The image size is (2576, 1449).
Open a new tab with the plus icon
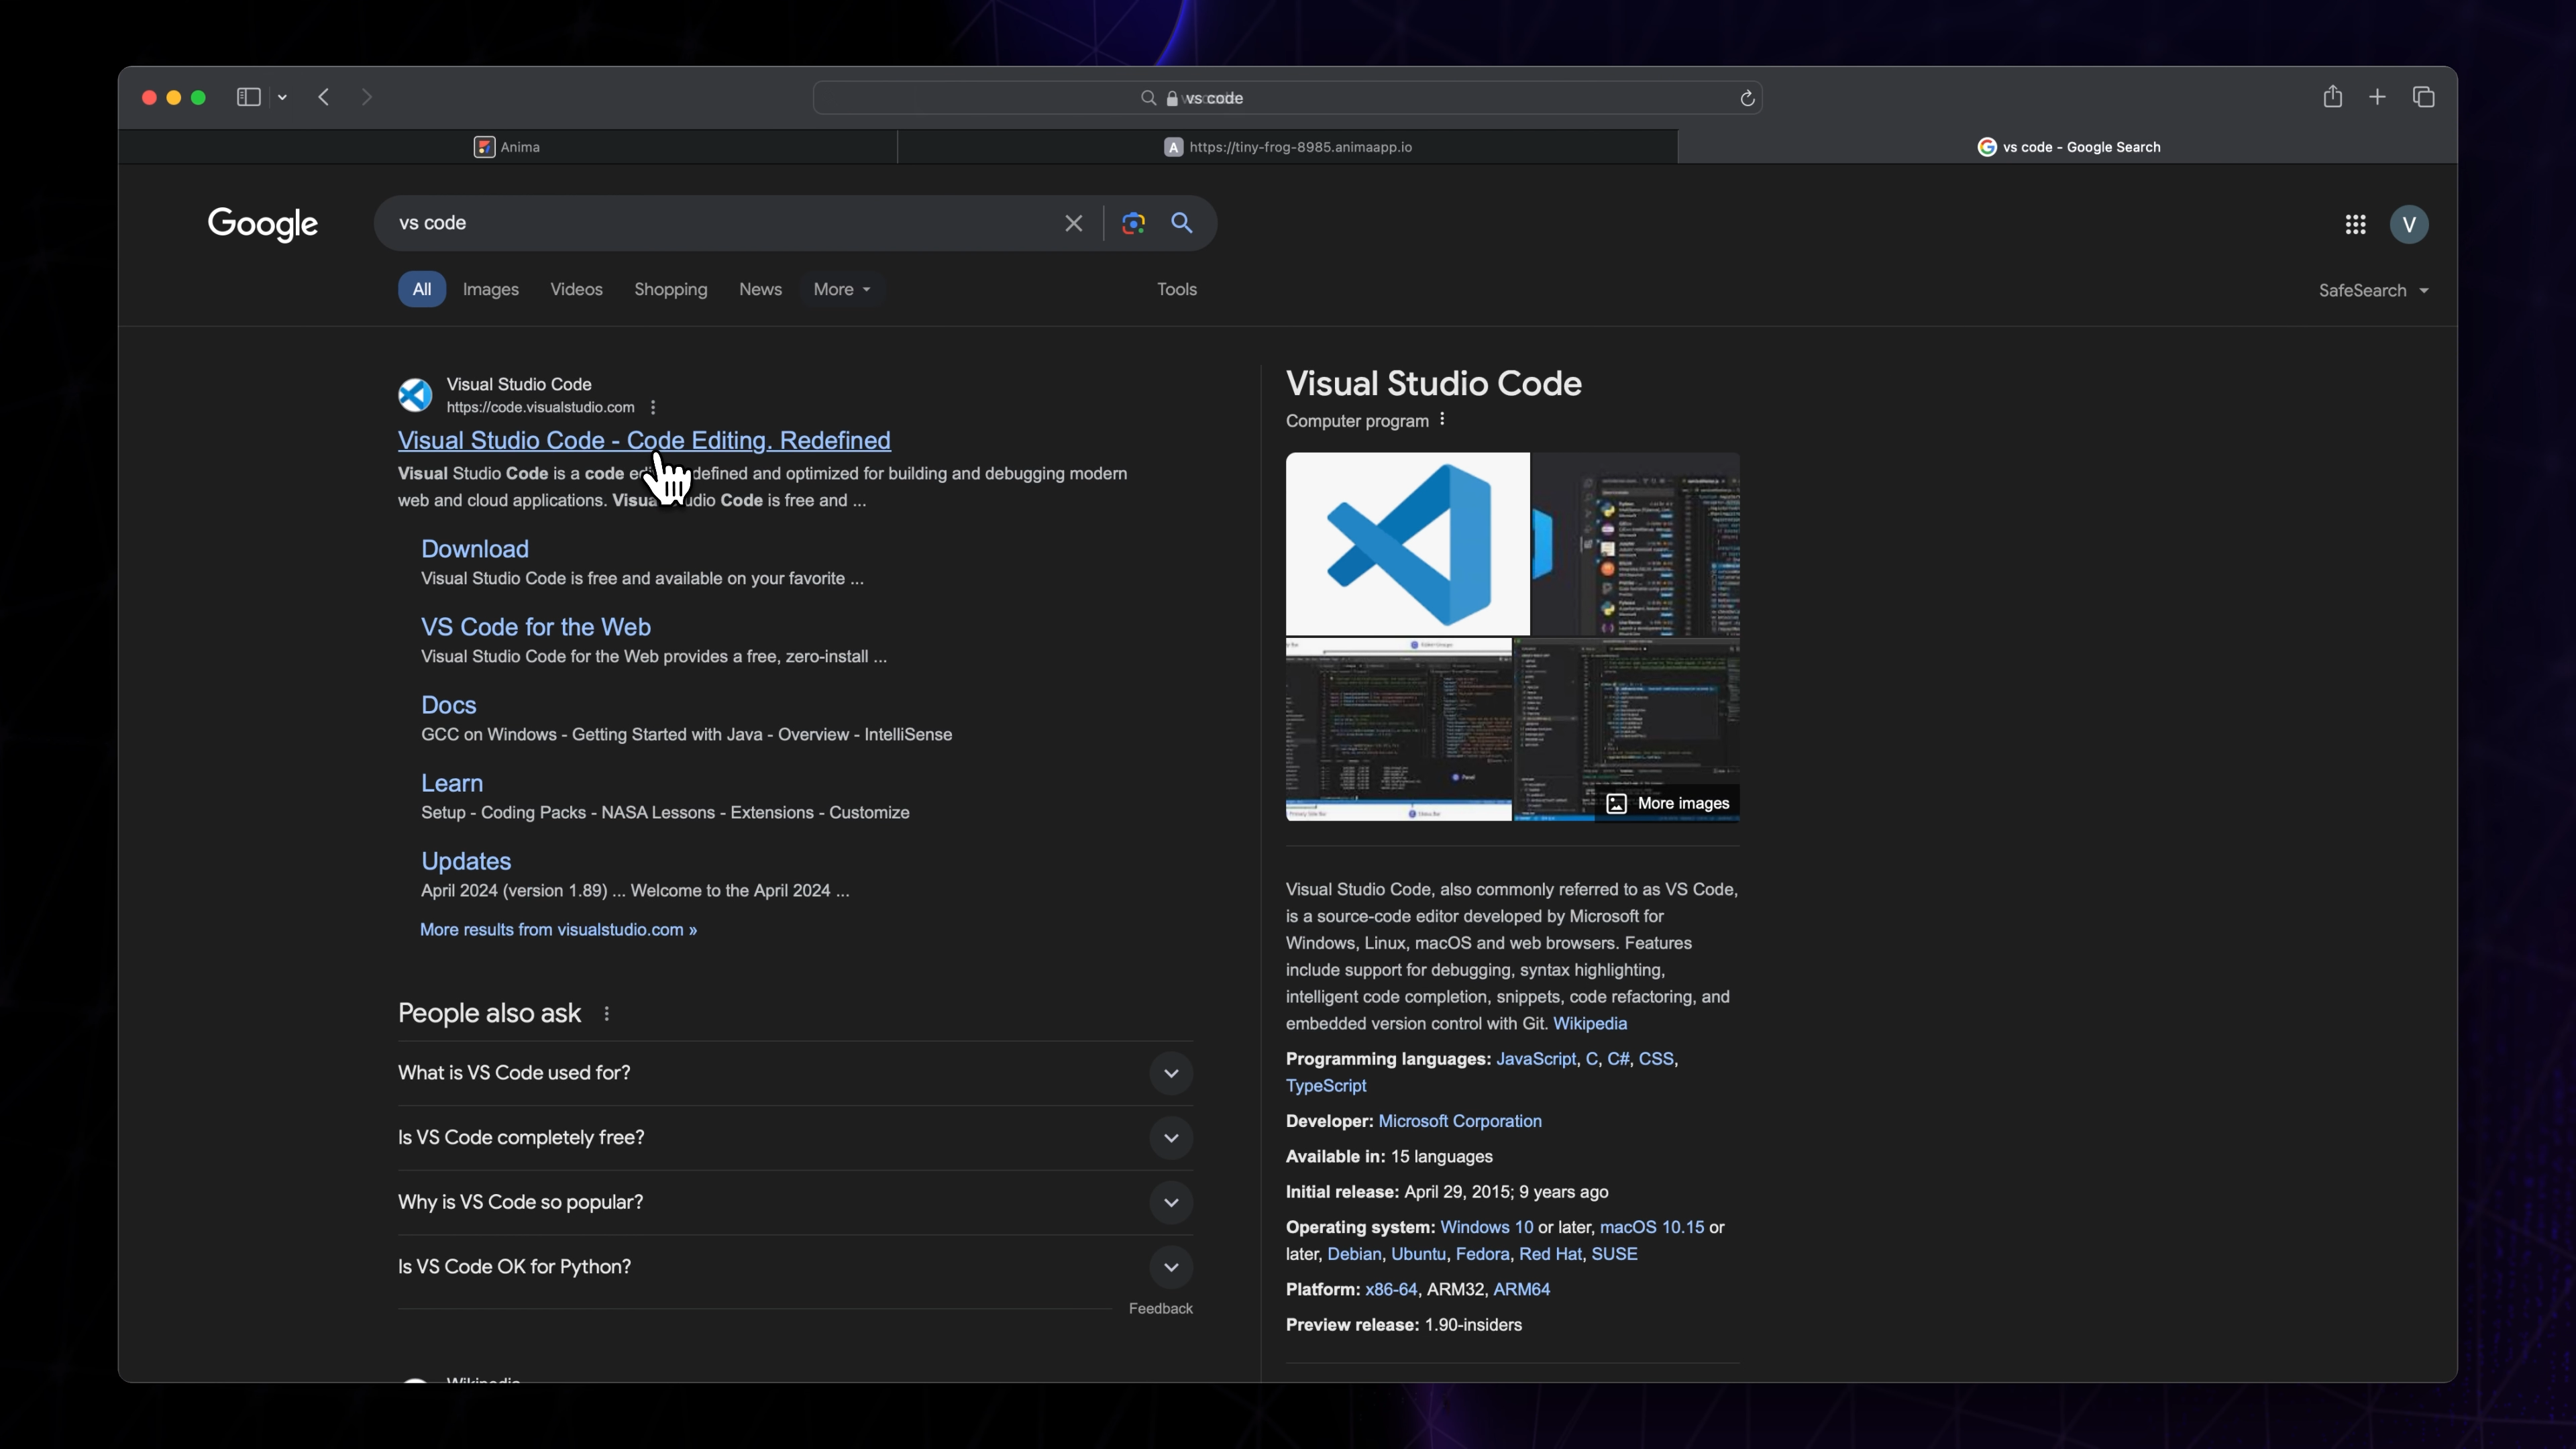coord(2378,96)
